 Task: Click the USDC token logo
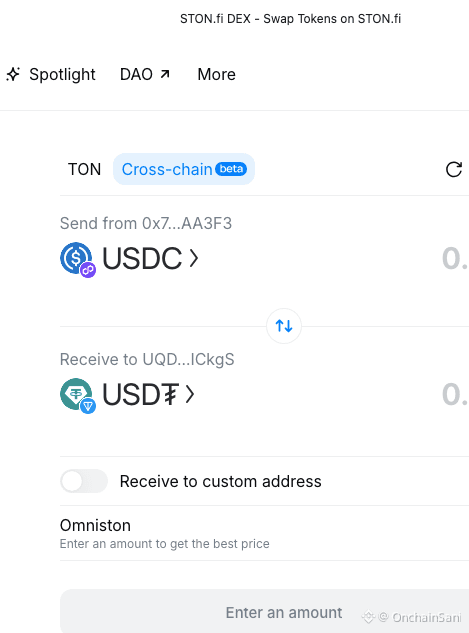(75, 258)
